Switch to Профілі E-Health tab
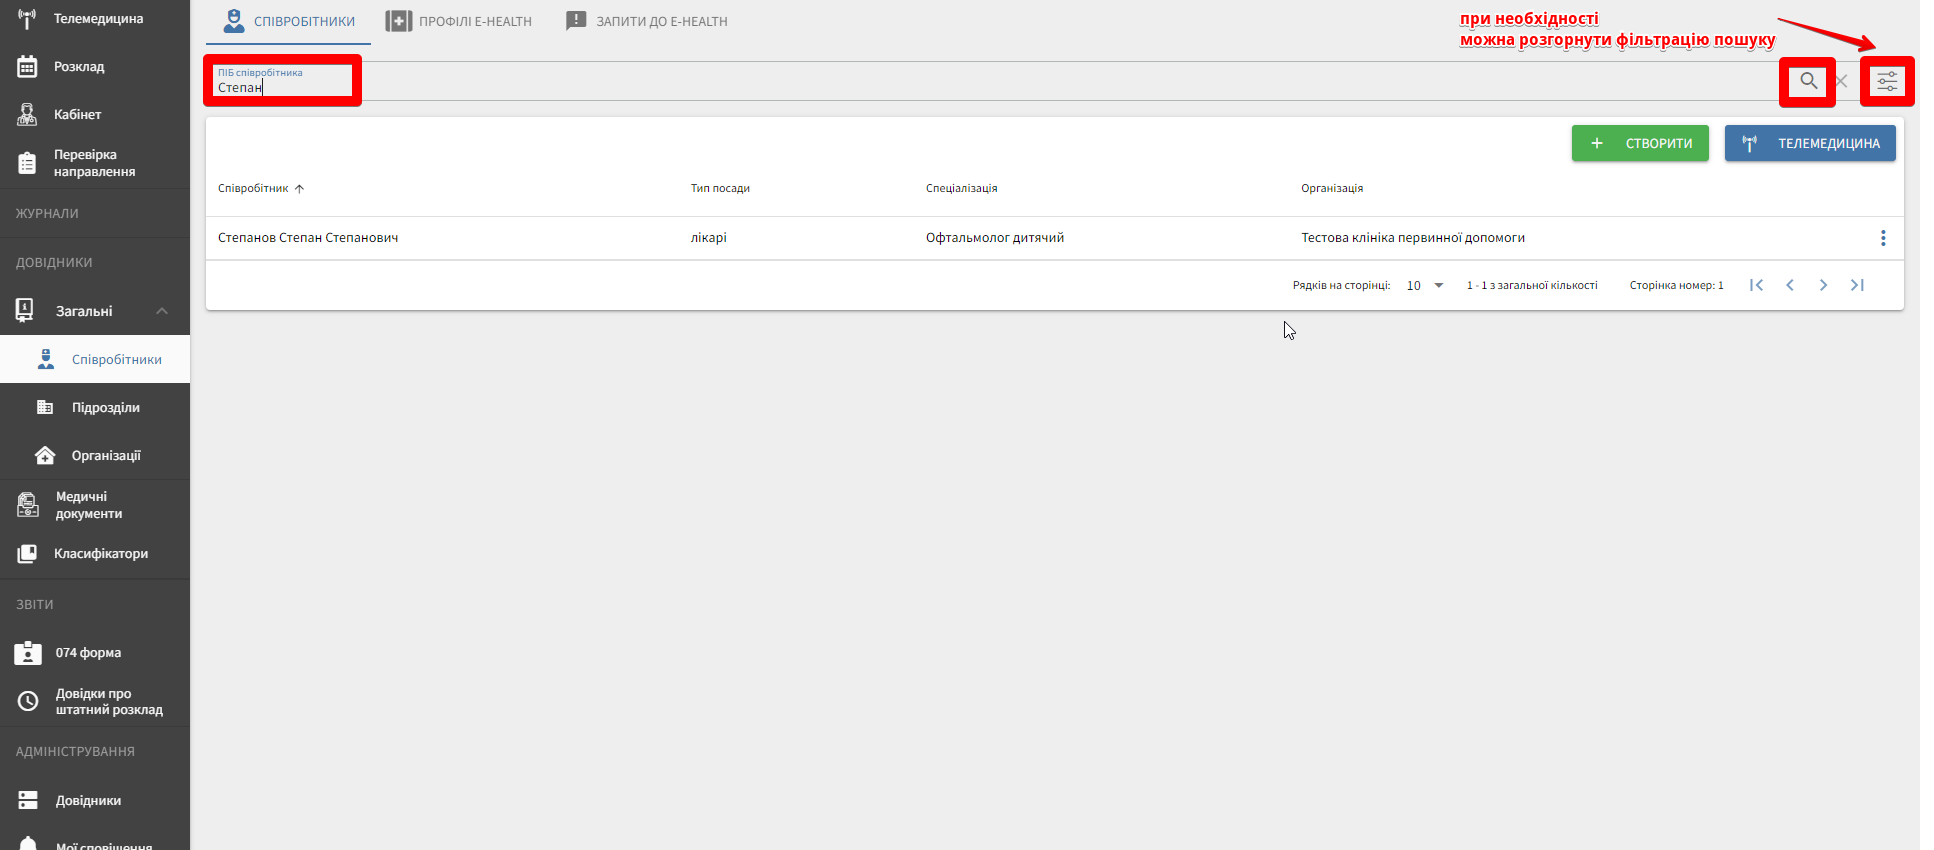This screenshot has width=1934, height=850. 459,21
